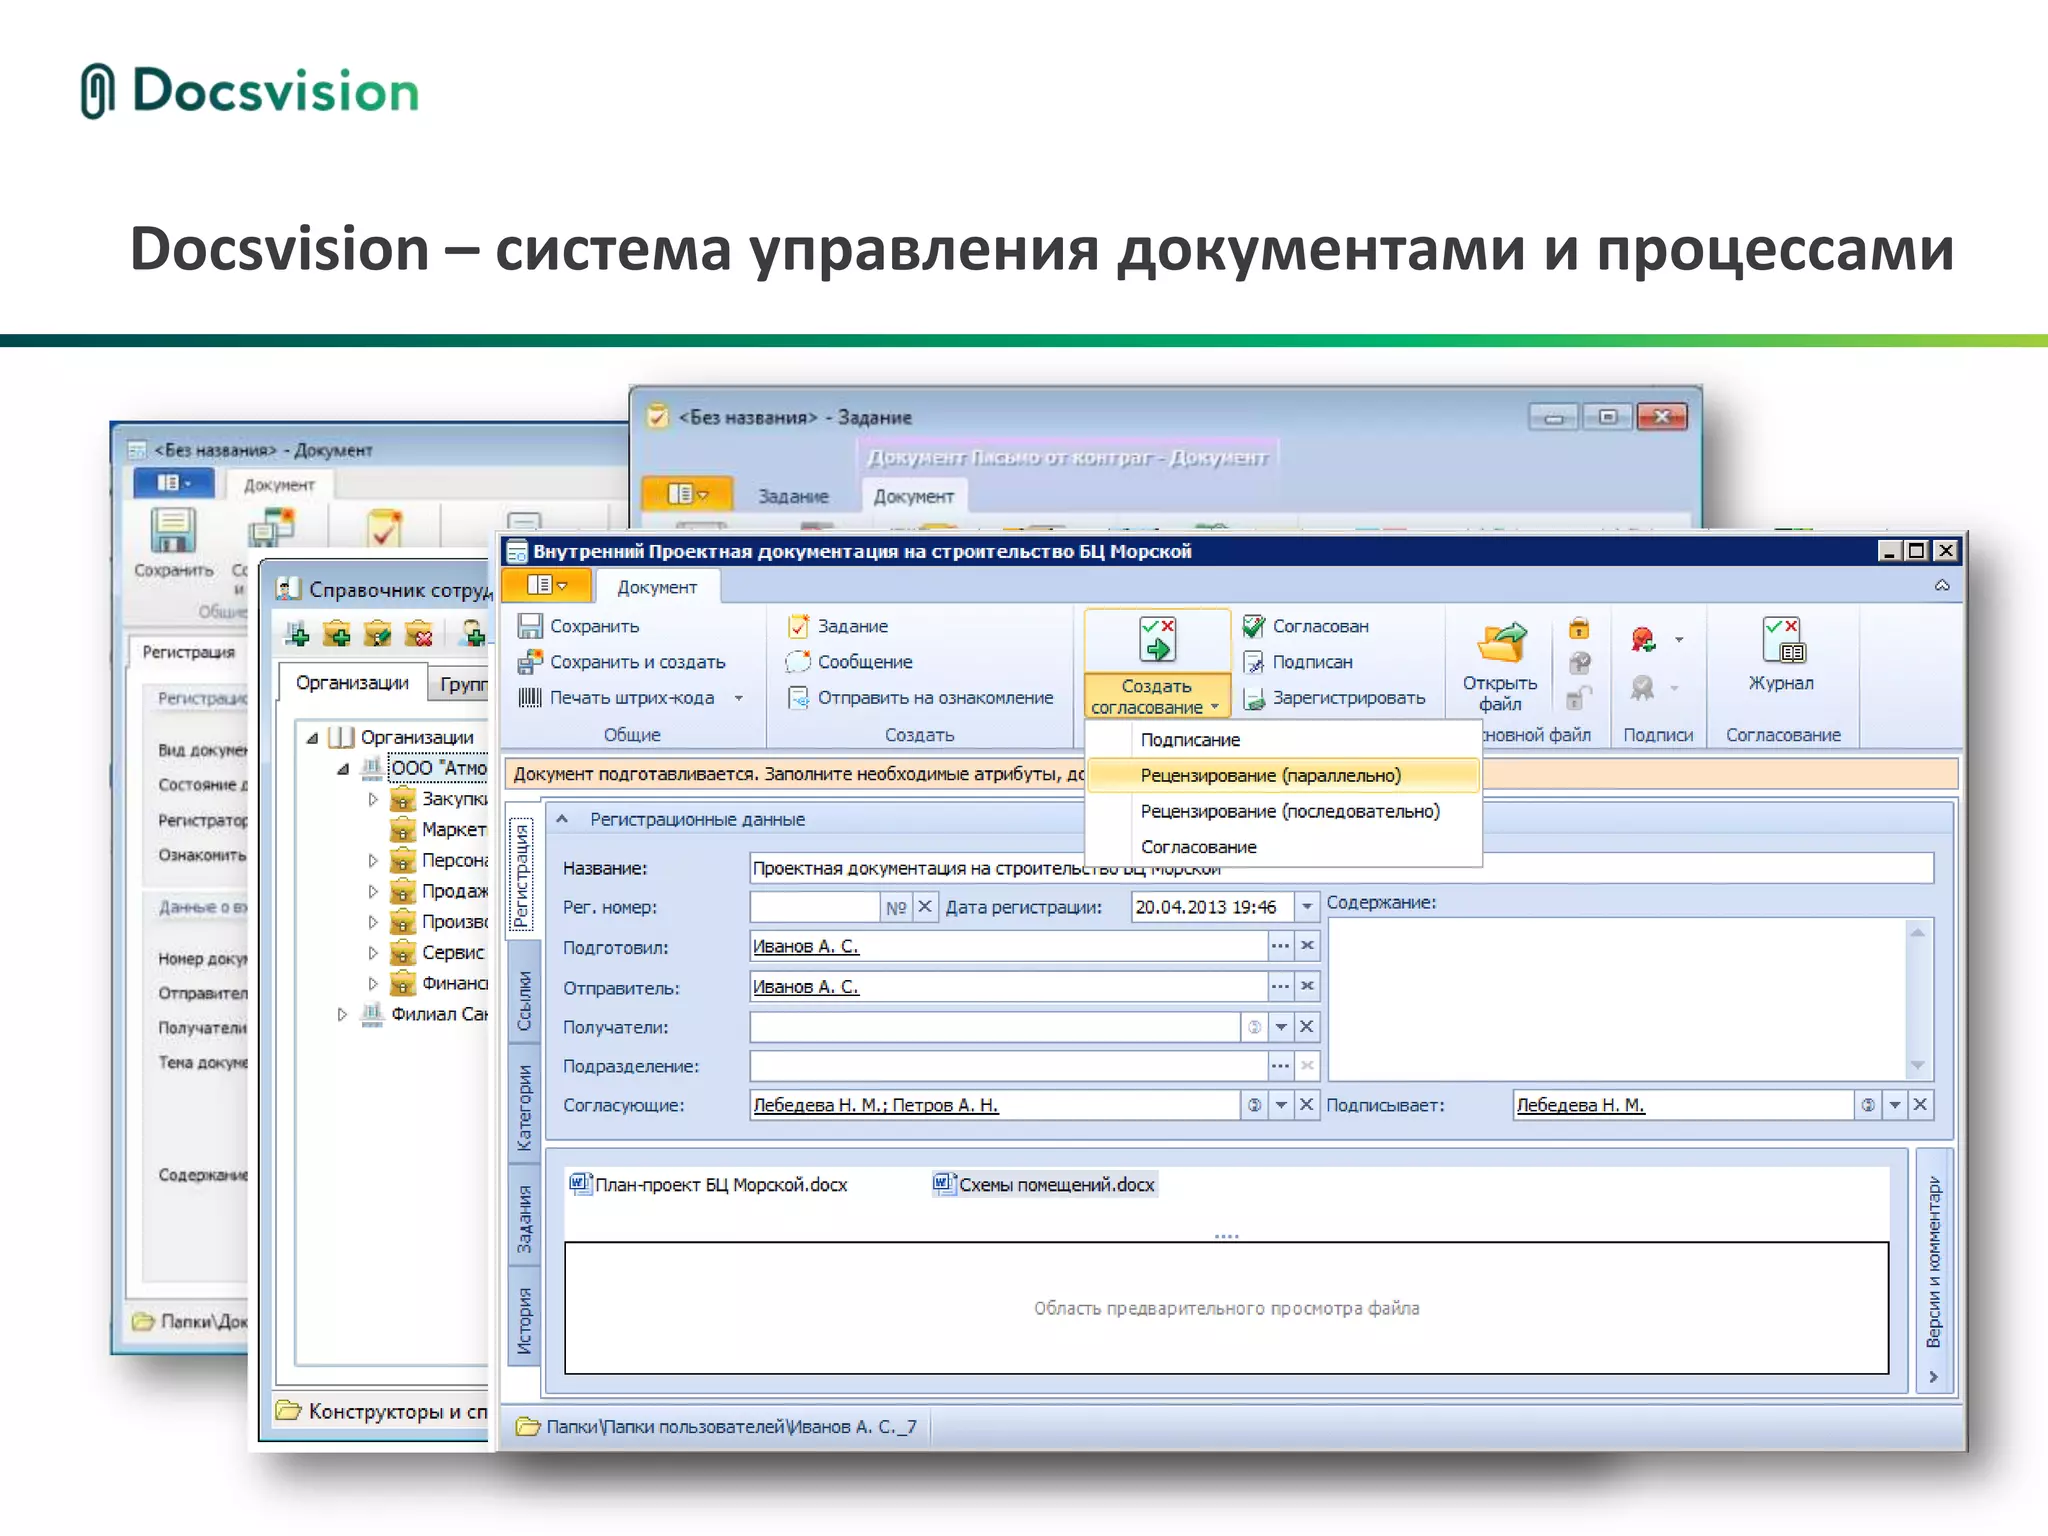Create a Задание from the ribbon
Screen dimensions: 2048x1536
coord(838,626)
